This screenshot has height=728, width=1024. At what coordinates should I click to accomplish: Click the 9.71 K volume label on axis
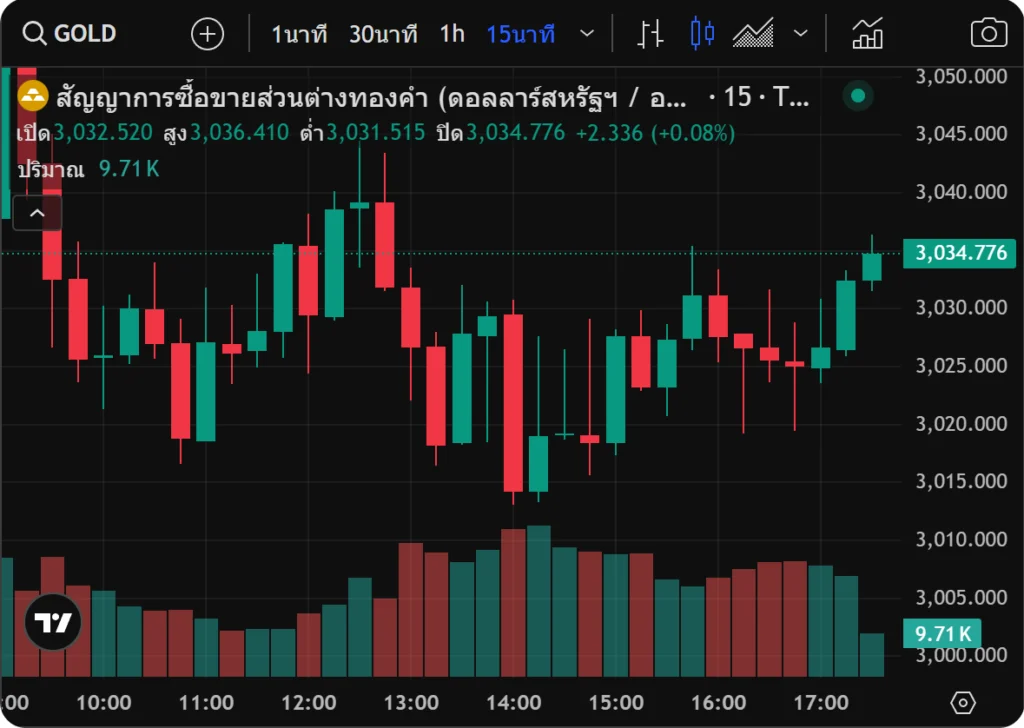[941, 633]
